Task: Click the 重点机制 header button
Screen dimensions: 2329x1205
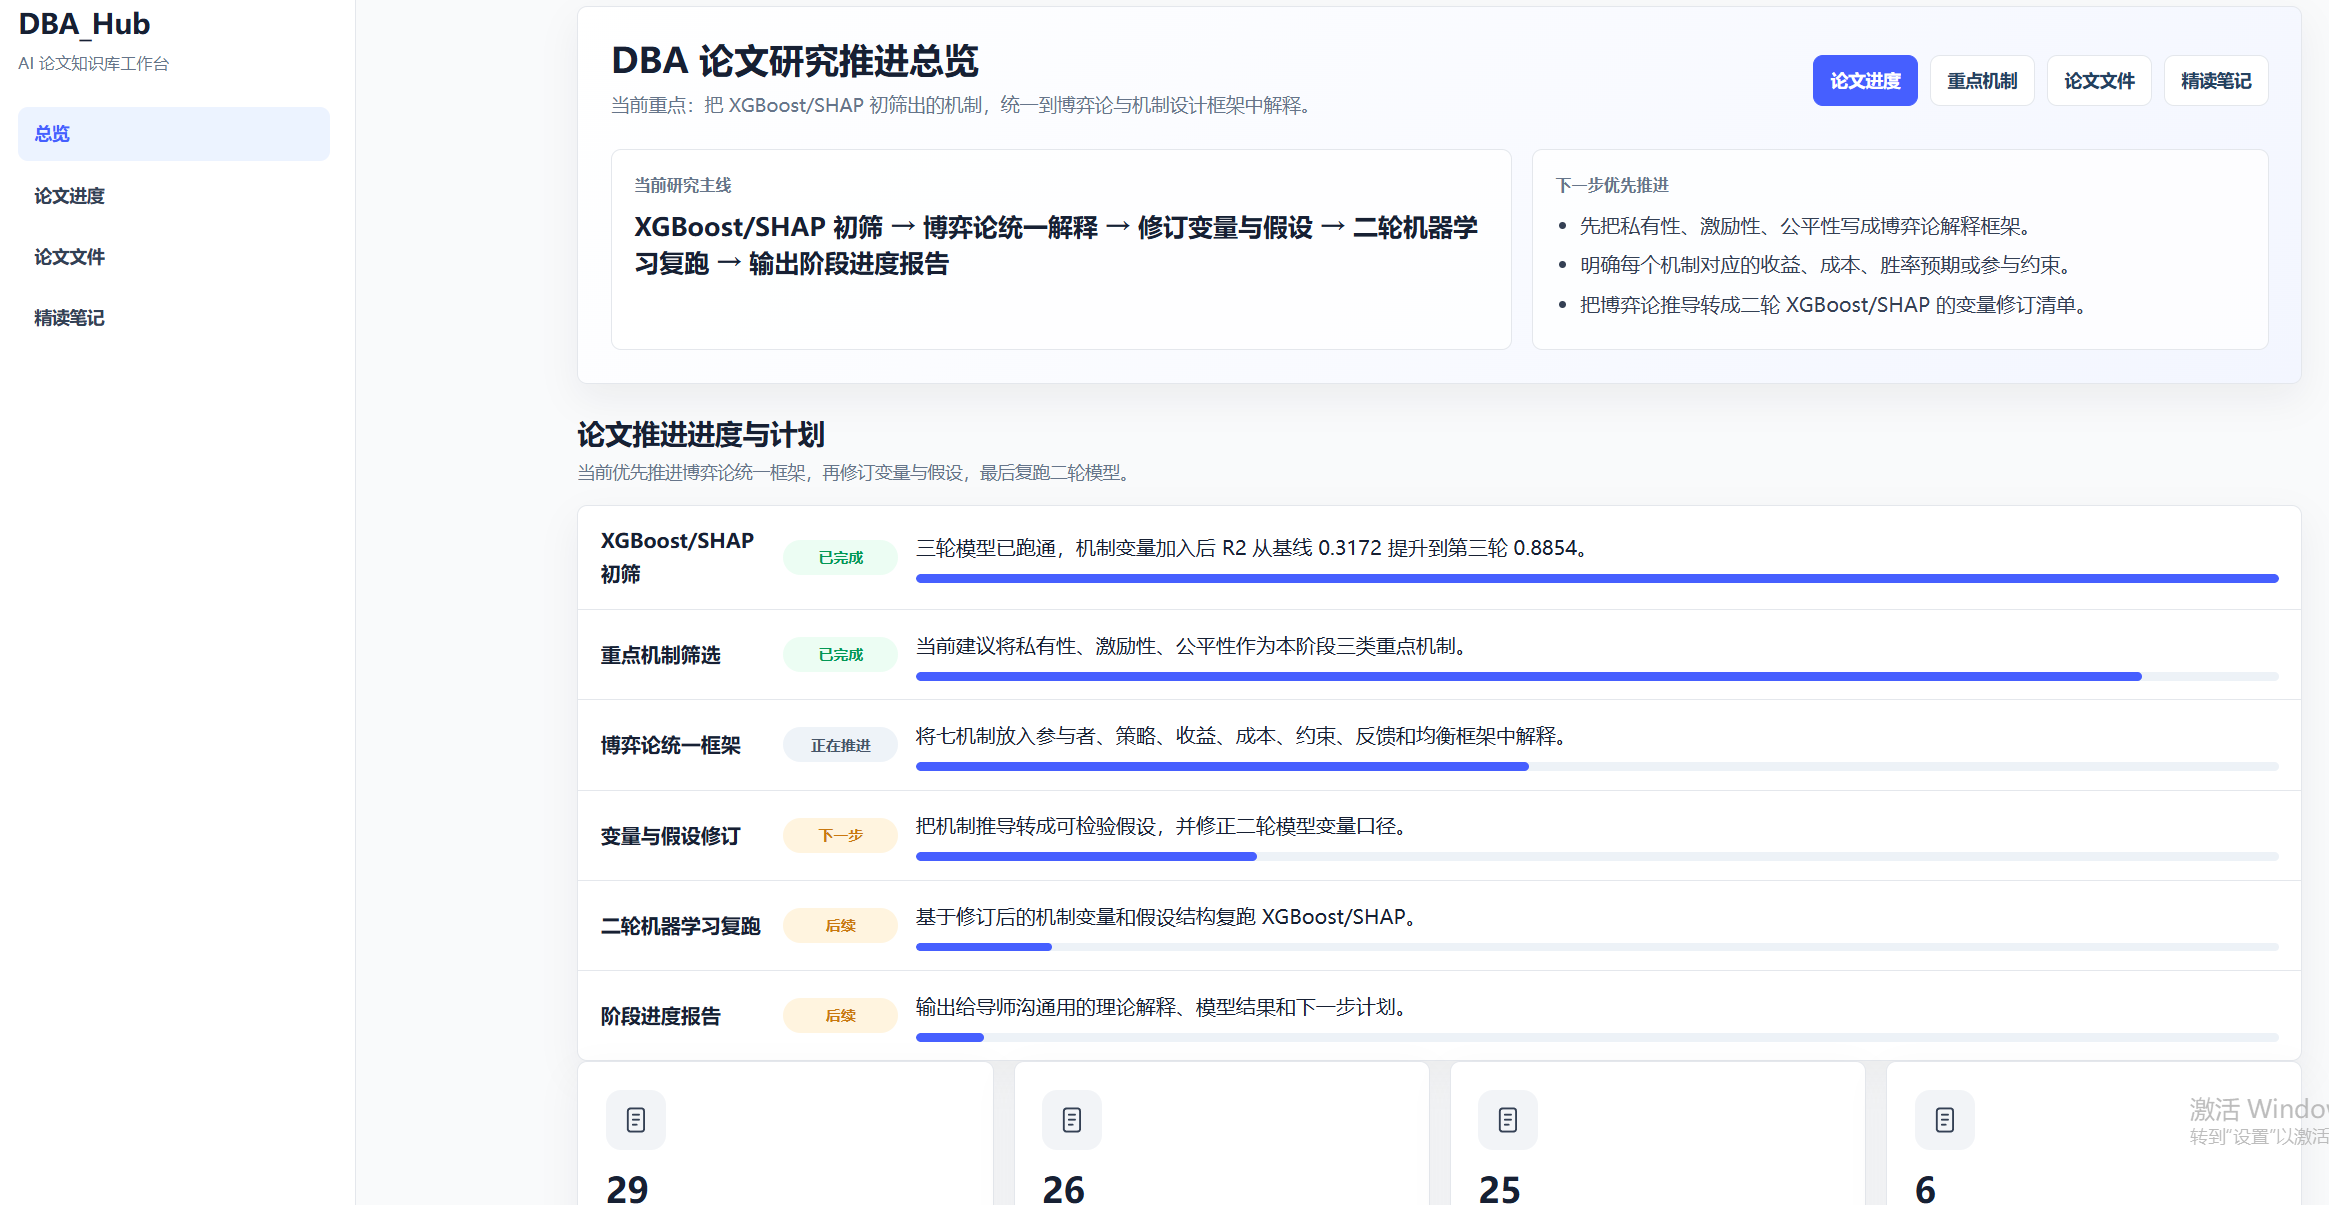Action: pyautogui.click(x=1982, y=81)
